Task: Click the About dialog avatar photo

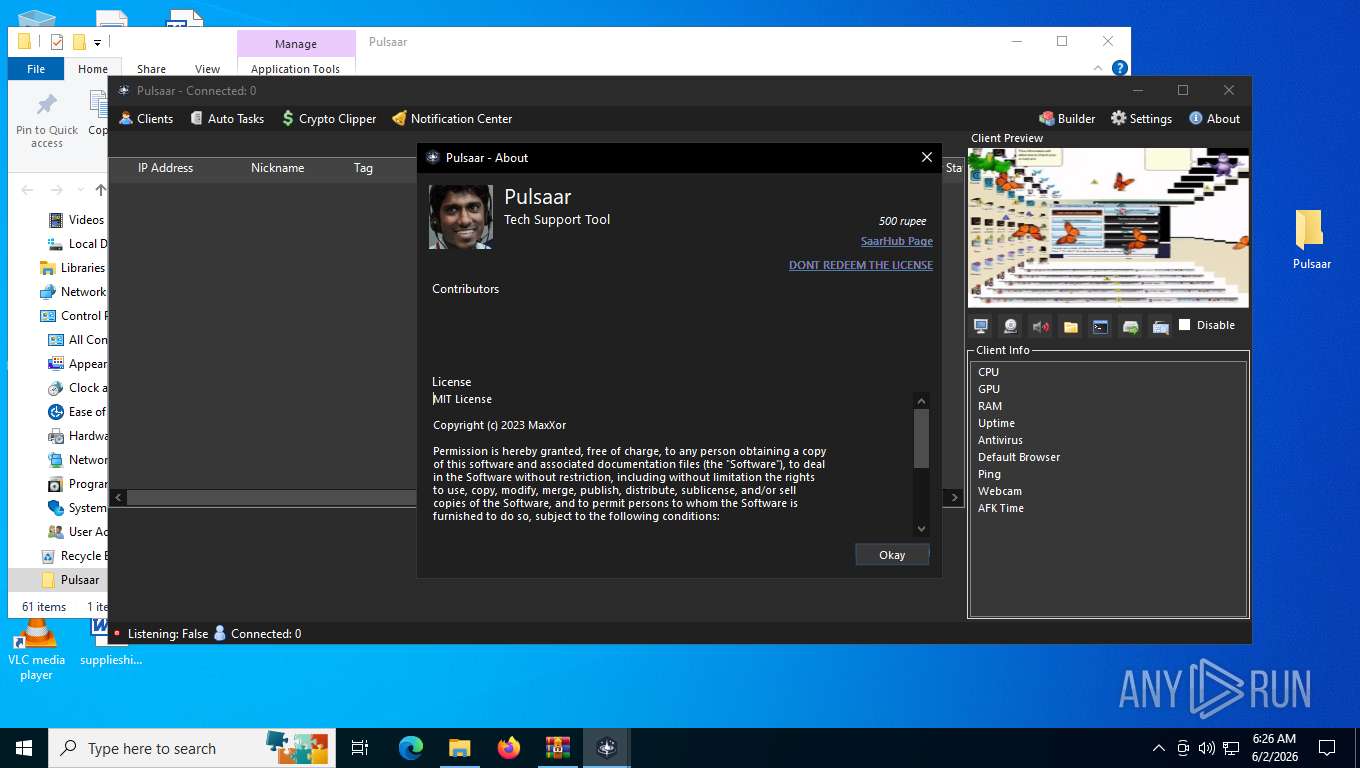Action: point(461,217)
